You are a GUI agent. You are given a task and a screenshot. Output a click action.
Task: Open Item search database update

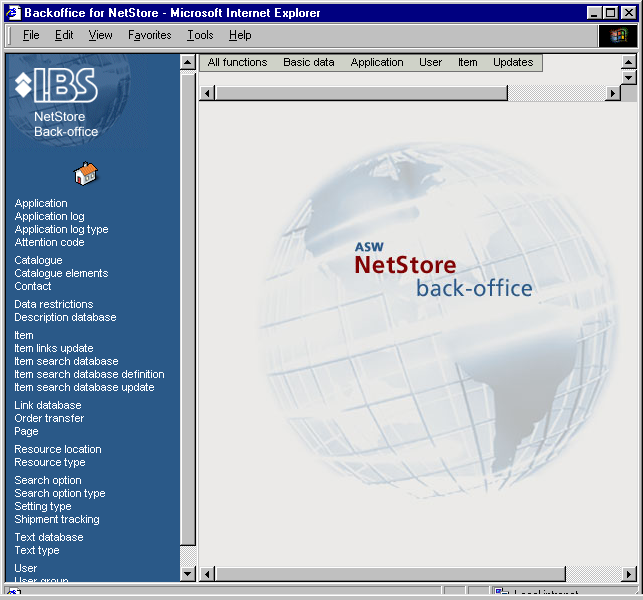pyautogui.click(x=84, y=388)
